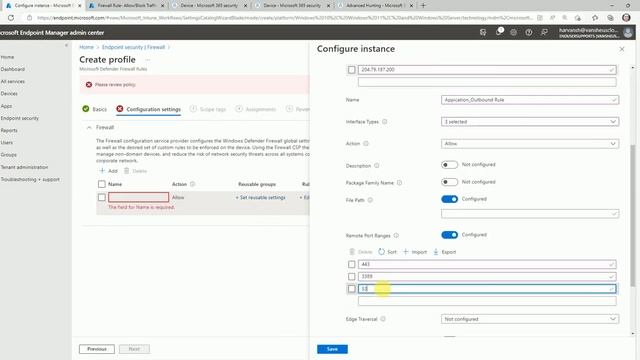The height and width of the screenshot is (360, 640).
Task: Click the browser address bar
Action: click(284, 18)
